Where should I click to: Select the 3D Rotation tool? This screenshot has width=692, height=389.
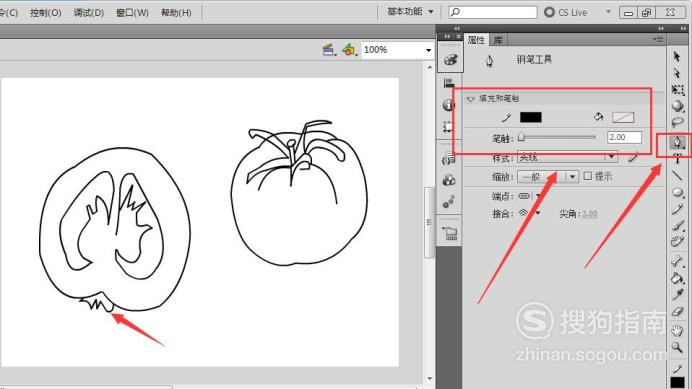point(677,106)
